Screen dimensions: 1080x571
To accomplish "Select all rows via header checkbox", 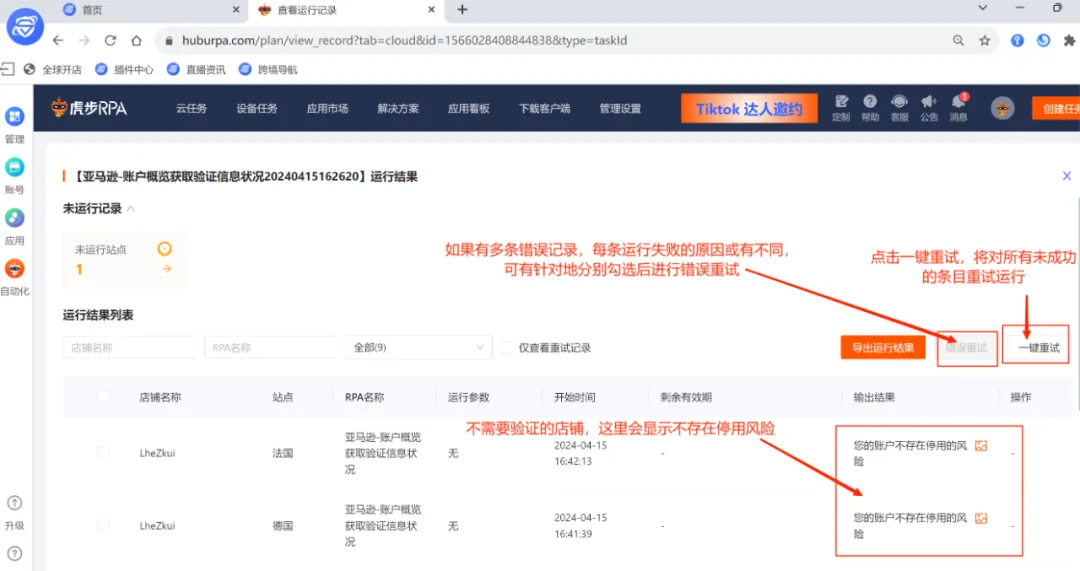I will coord(103,397).
